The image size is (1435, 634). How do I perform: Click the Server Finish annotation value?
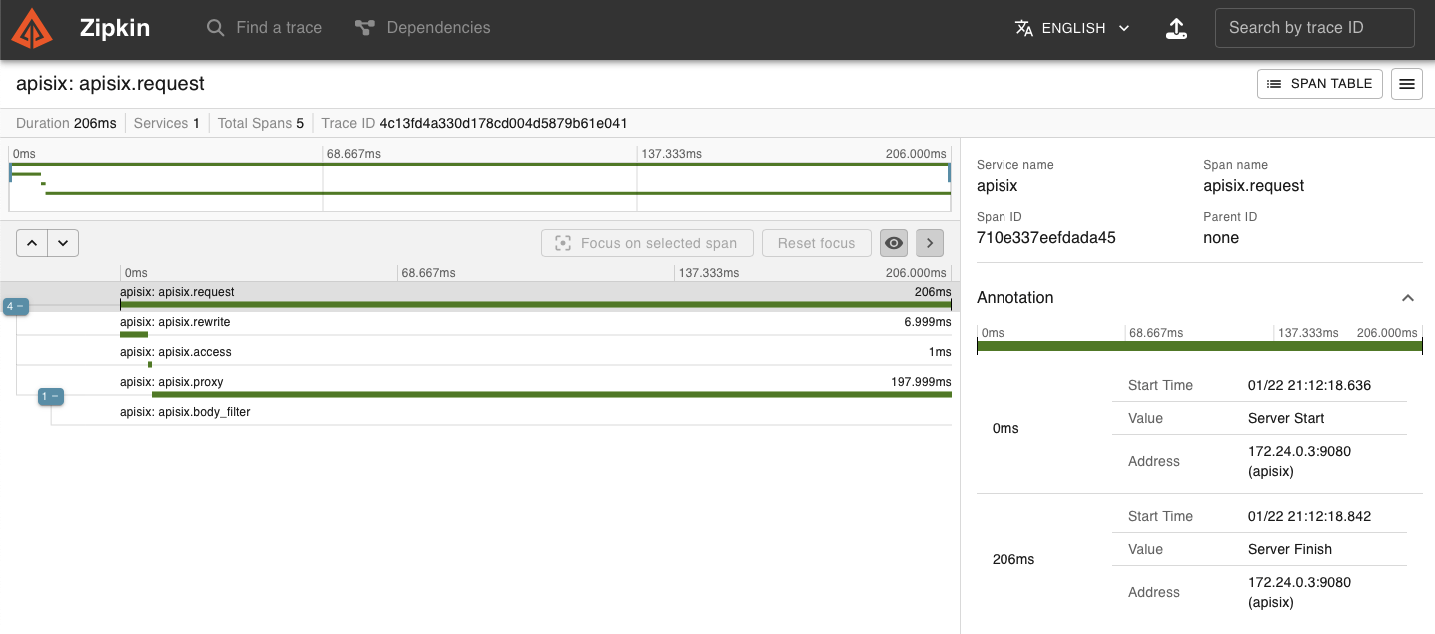[x=1290, y=549]
